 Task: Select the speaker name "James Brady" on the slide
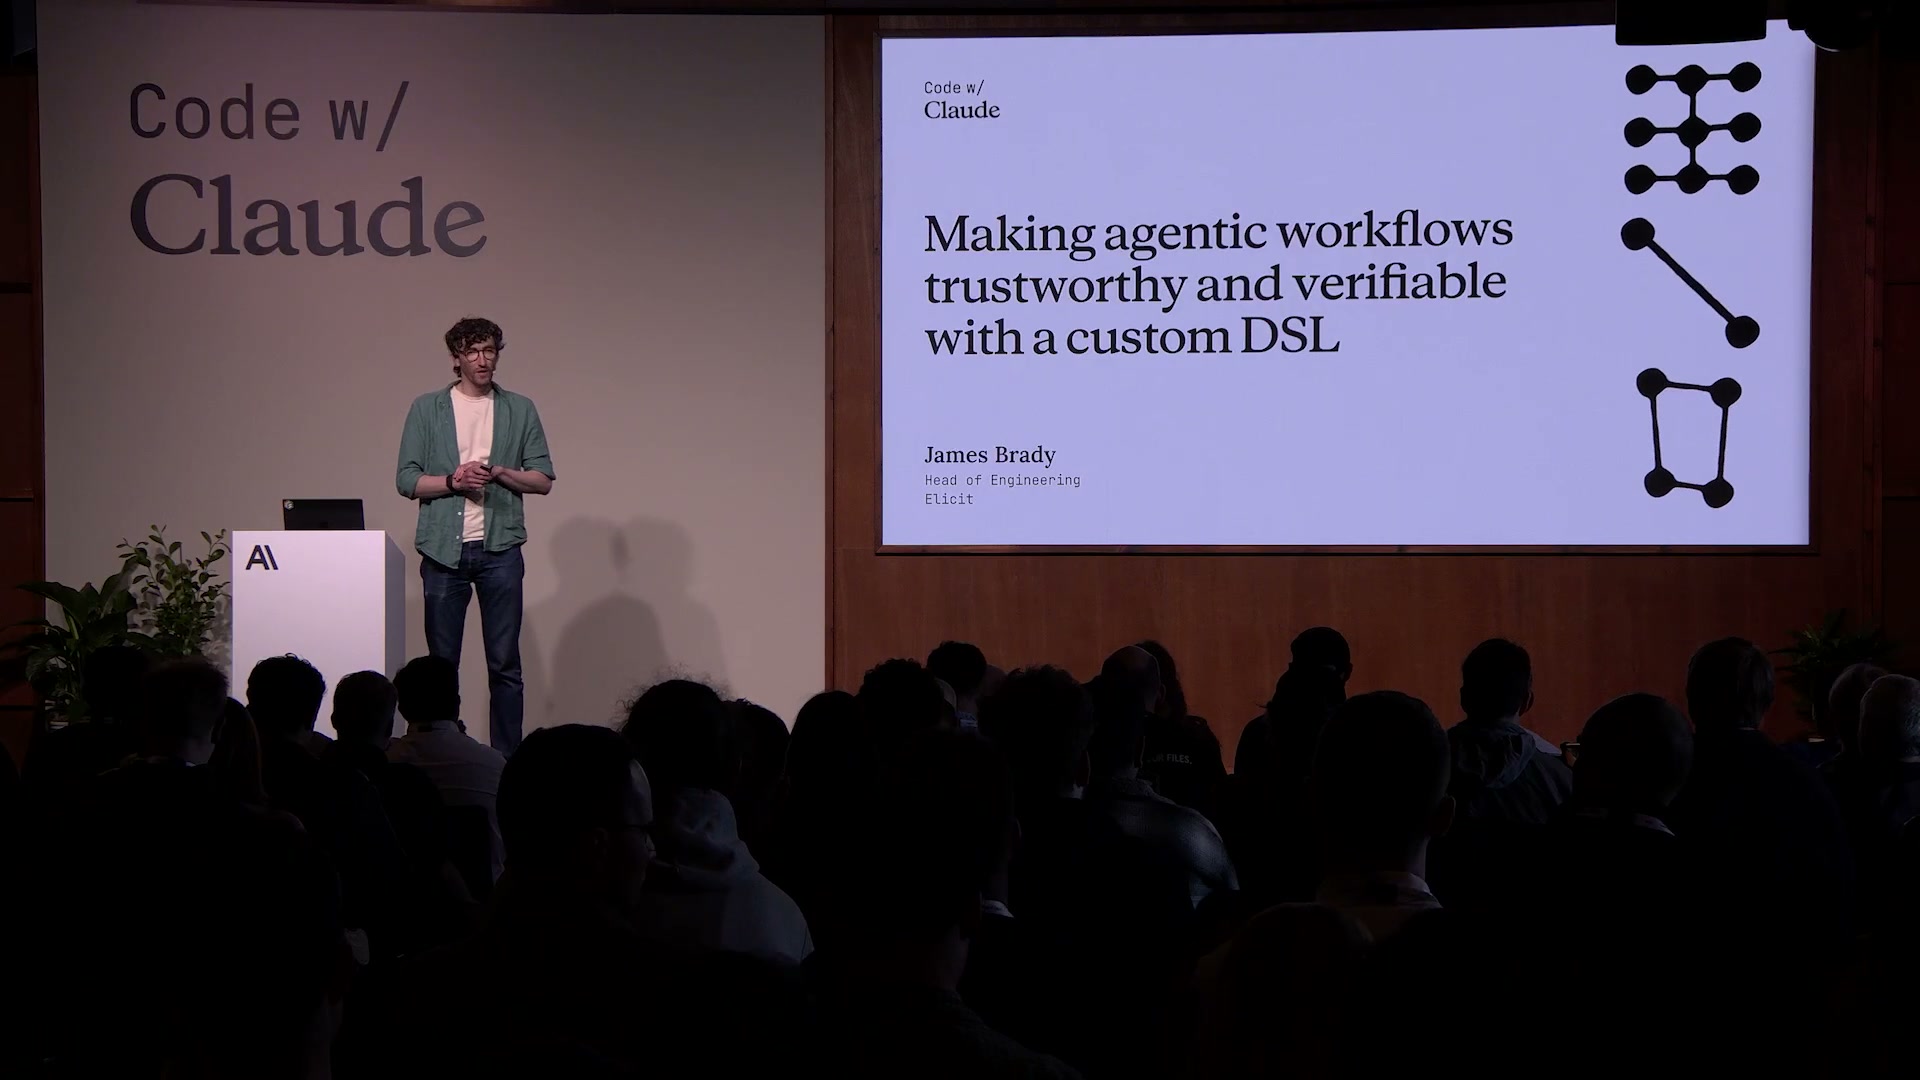click(x=989, y=455)
